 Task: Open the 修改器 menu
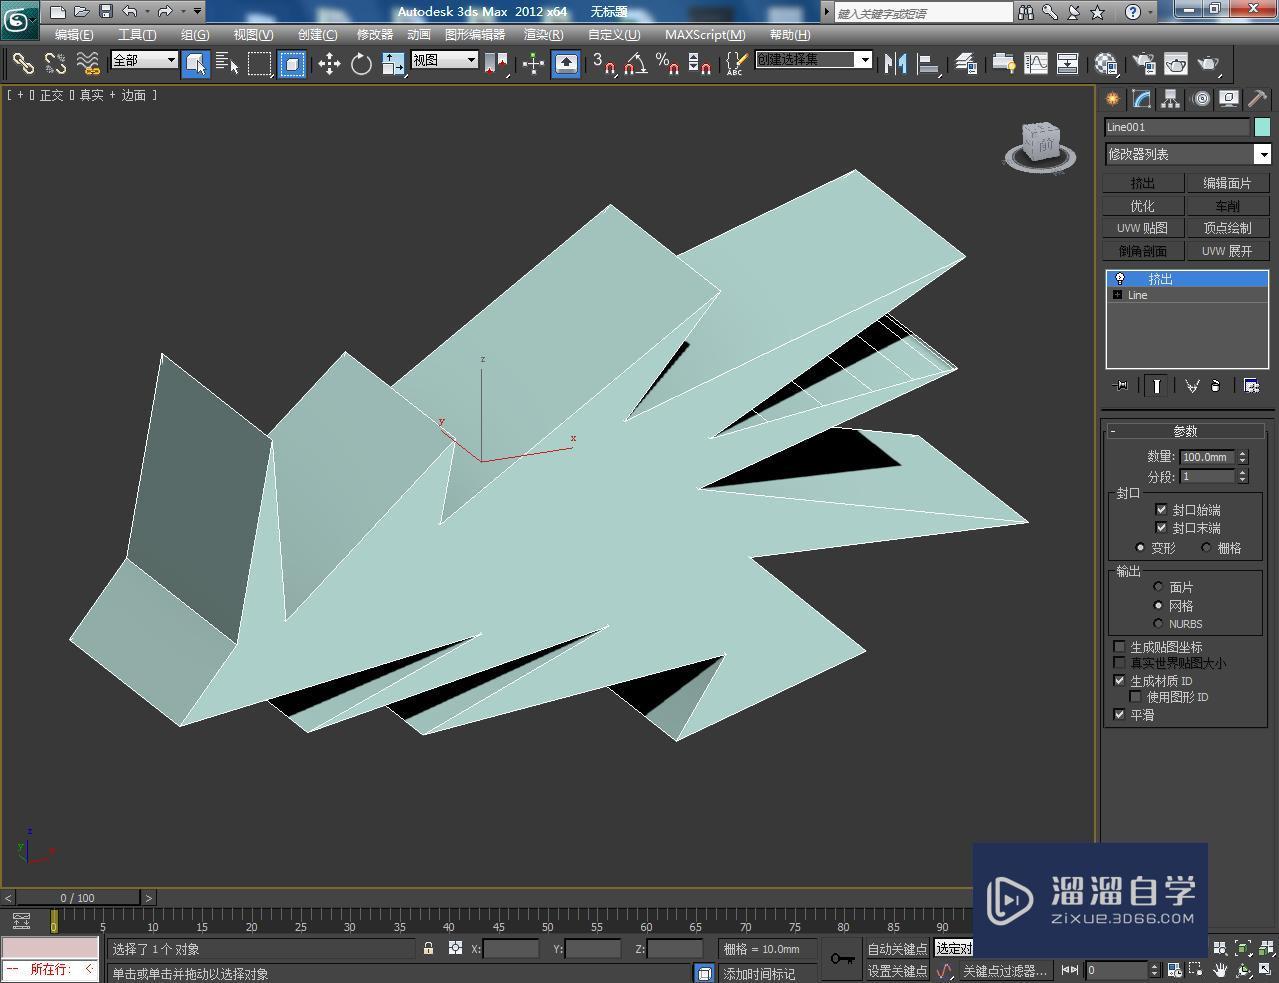(x=375, y=35)
